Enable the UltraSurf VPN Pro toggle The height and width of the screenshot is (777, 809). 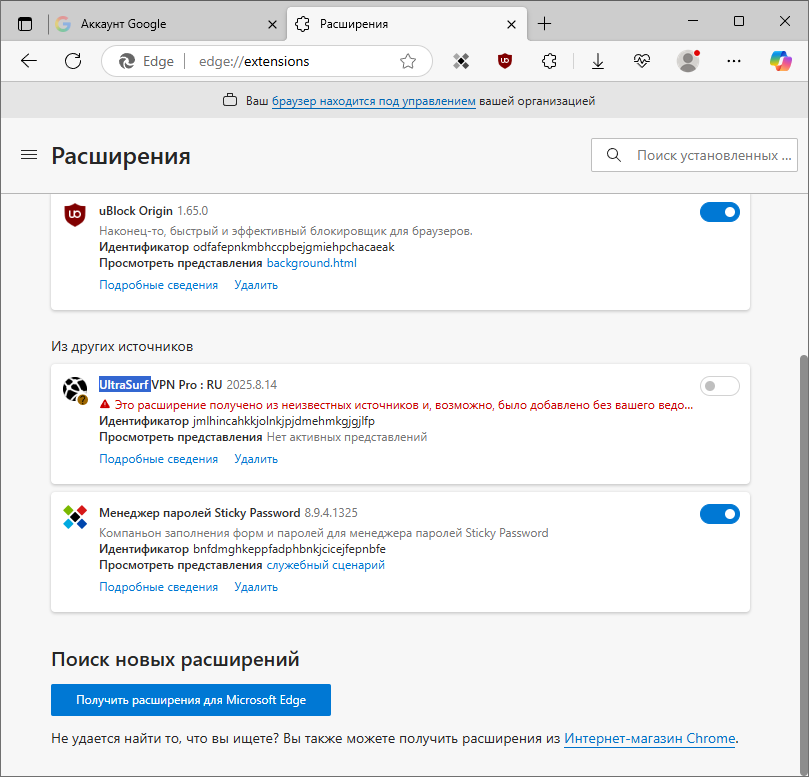click(720, 386)
